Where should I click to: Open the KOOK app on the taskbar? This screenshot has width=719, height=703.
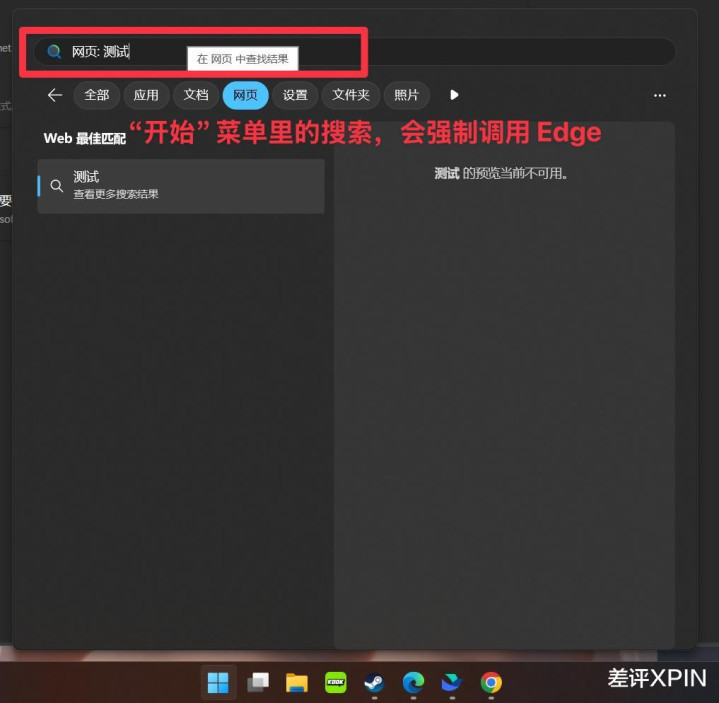point(336,682)
